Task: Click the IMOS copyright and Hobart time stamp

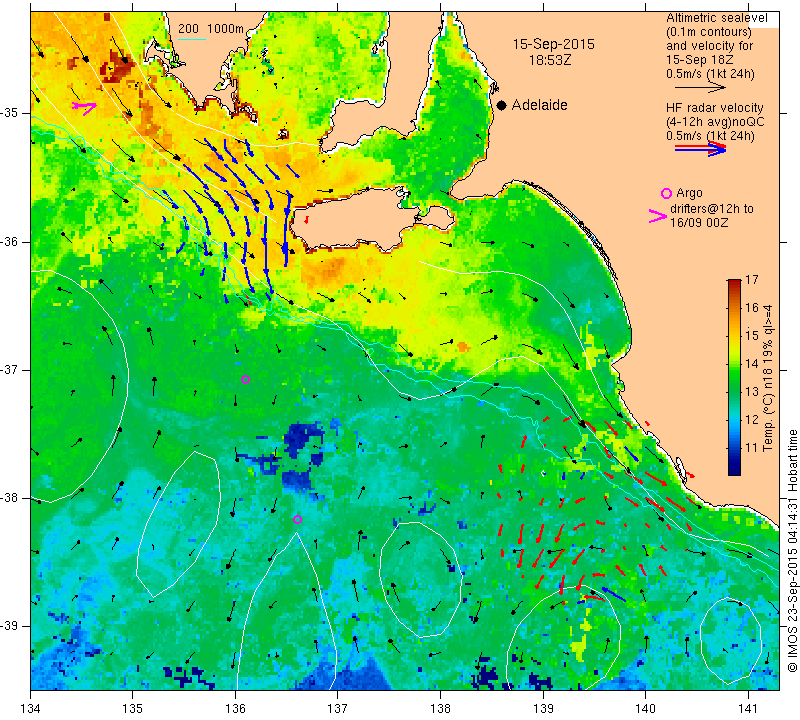Action: [x=792, y=551]
